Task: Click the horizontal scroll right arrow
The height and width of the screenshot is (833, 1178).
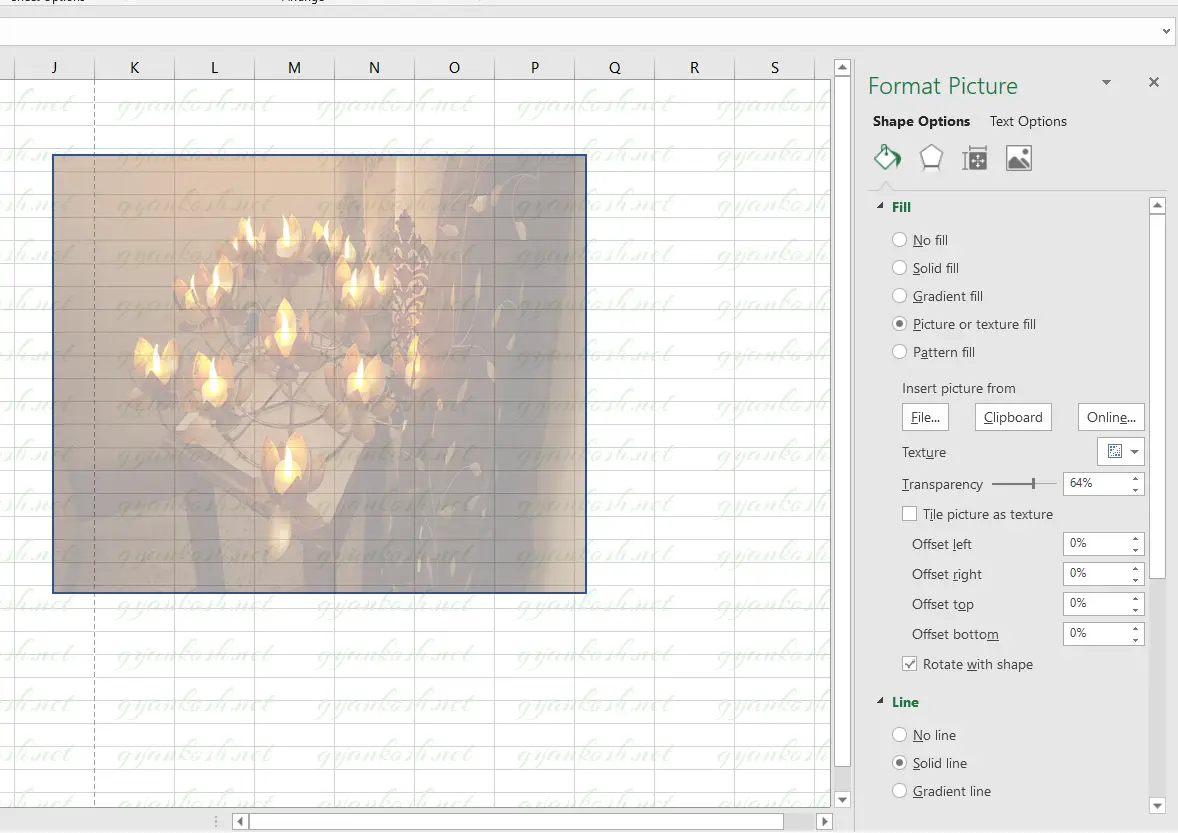Action: click(x=824, y=821)
